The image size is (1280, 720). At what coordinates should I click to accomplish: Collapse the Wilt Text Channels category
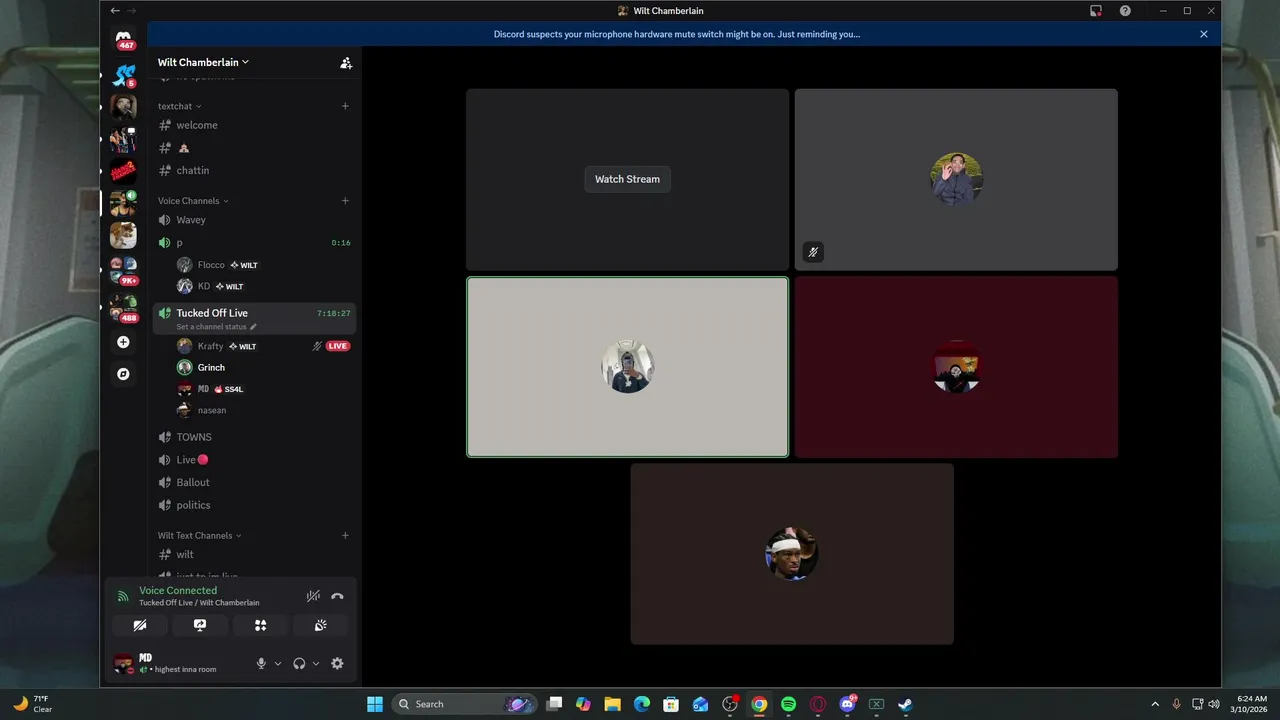(200, 536)
